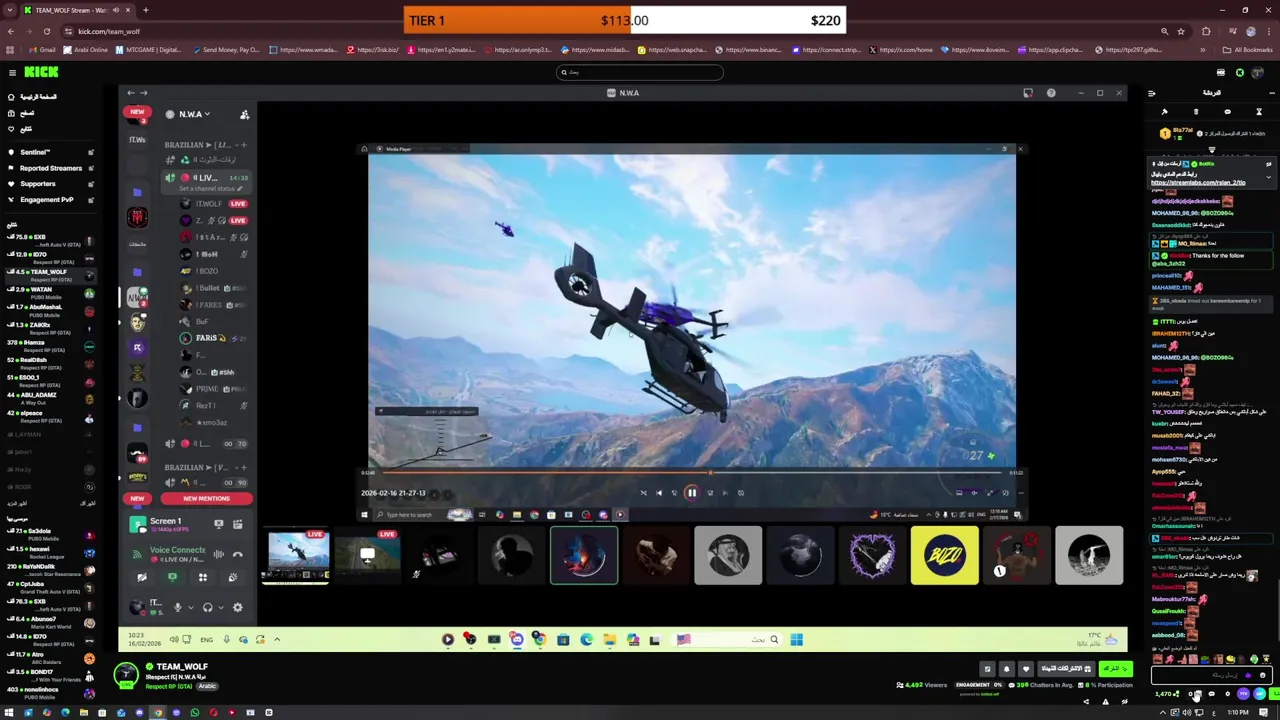Select user IT.WOLF in the voice channel
Image resolution: width=1280 pixels, height=720 pixels.
208,204
